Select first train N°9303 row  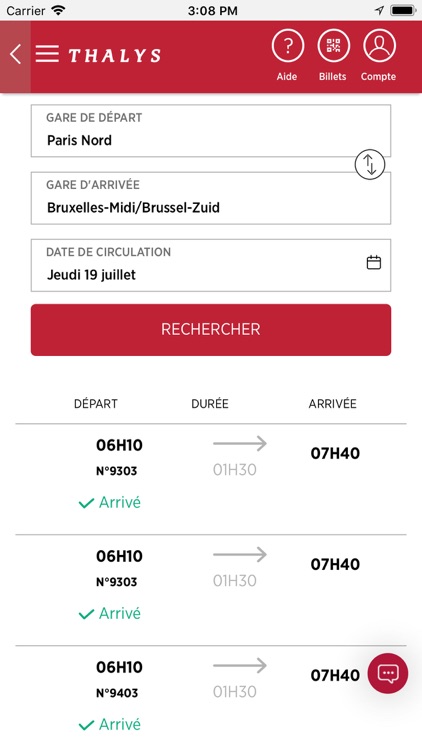[211, 479]
